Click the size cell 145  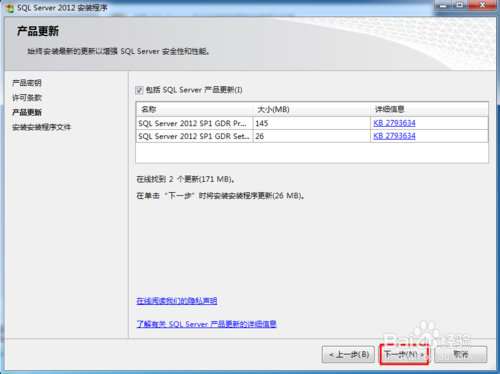312,123
